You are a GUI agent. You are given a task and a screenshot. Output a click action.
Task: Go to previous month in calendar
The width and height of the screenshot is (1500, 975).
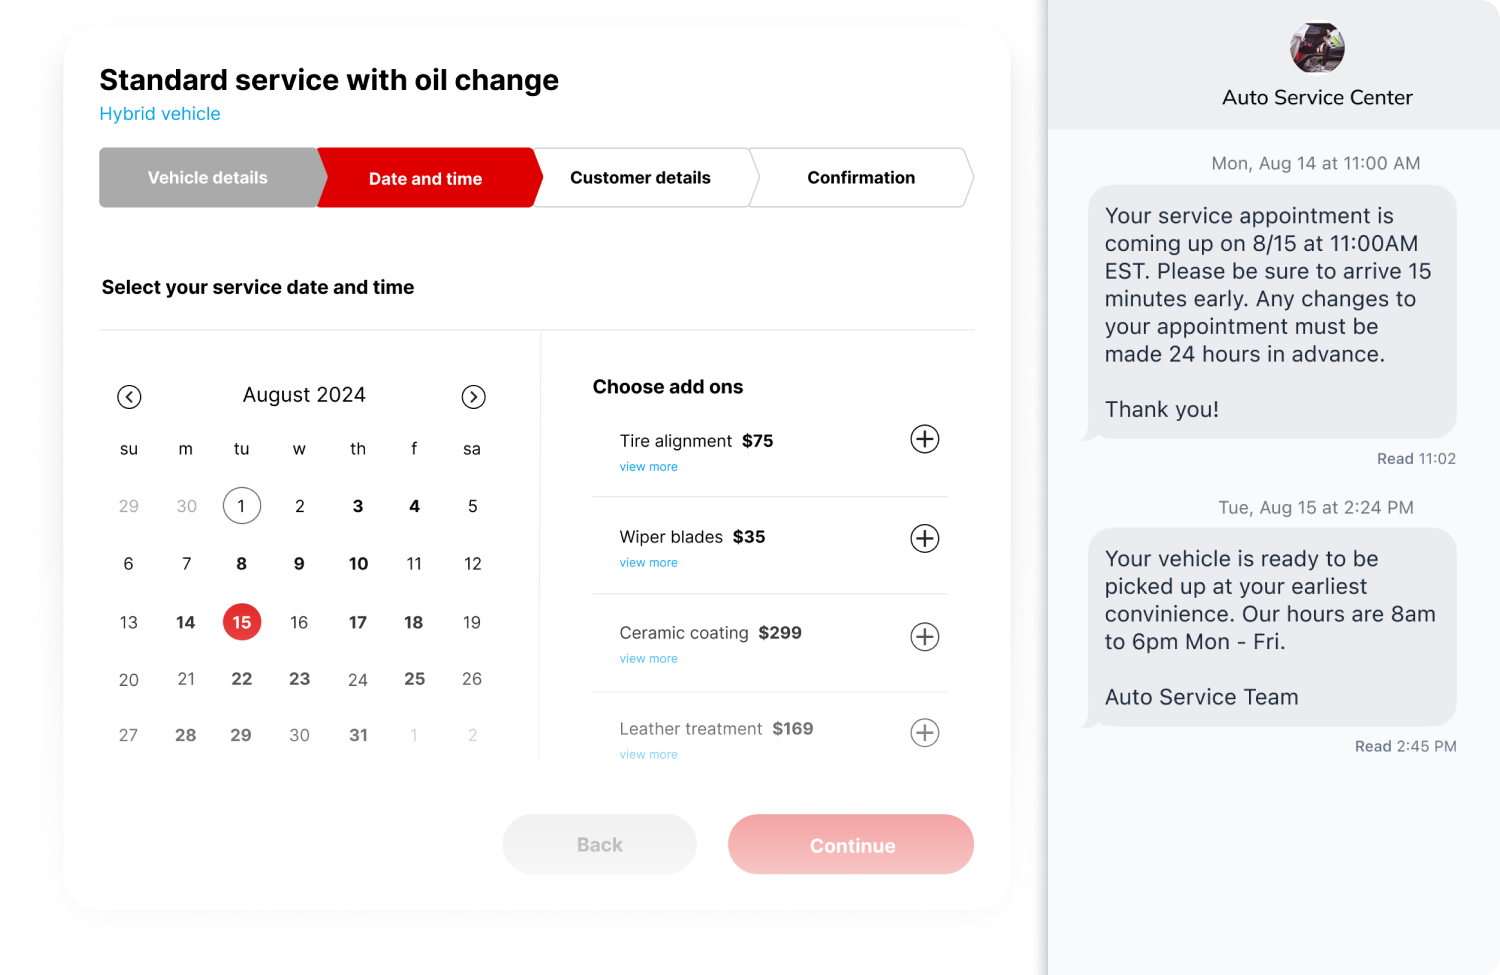click(129, 397)
